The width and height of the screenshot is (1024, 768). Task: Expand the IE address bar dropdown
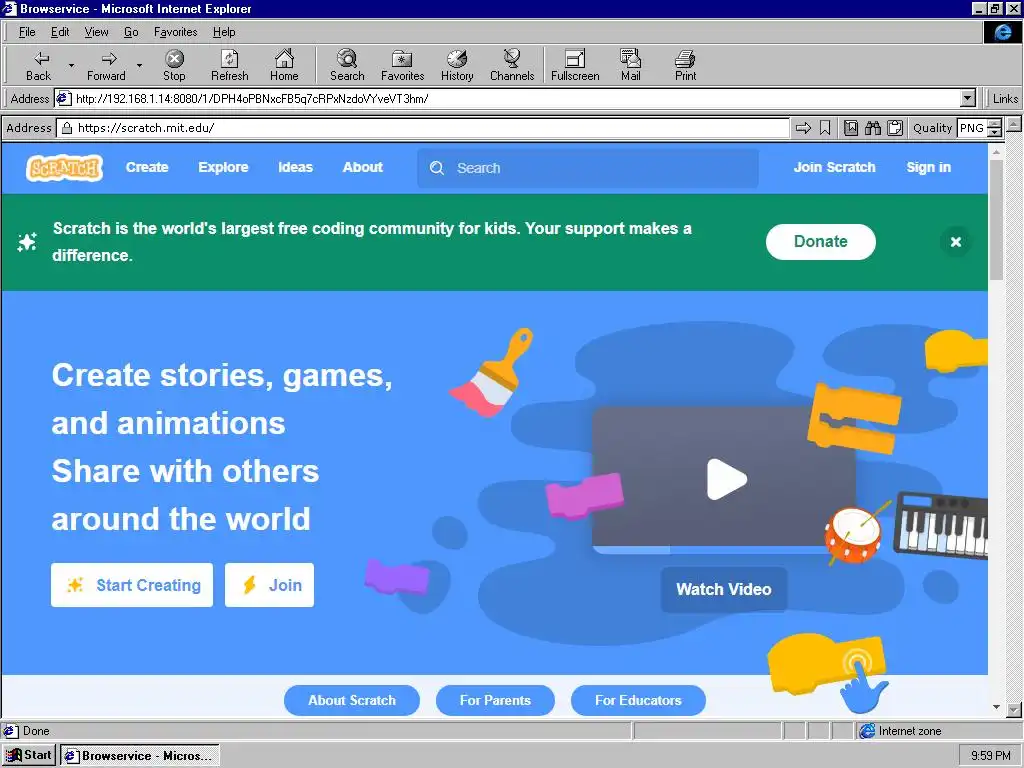tap(968, 99)
